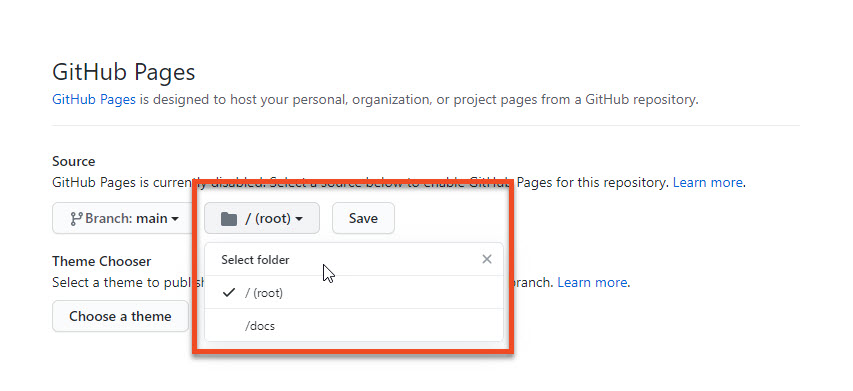Close the Select folder popup

pos(487,259)
